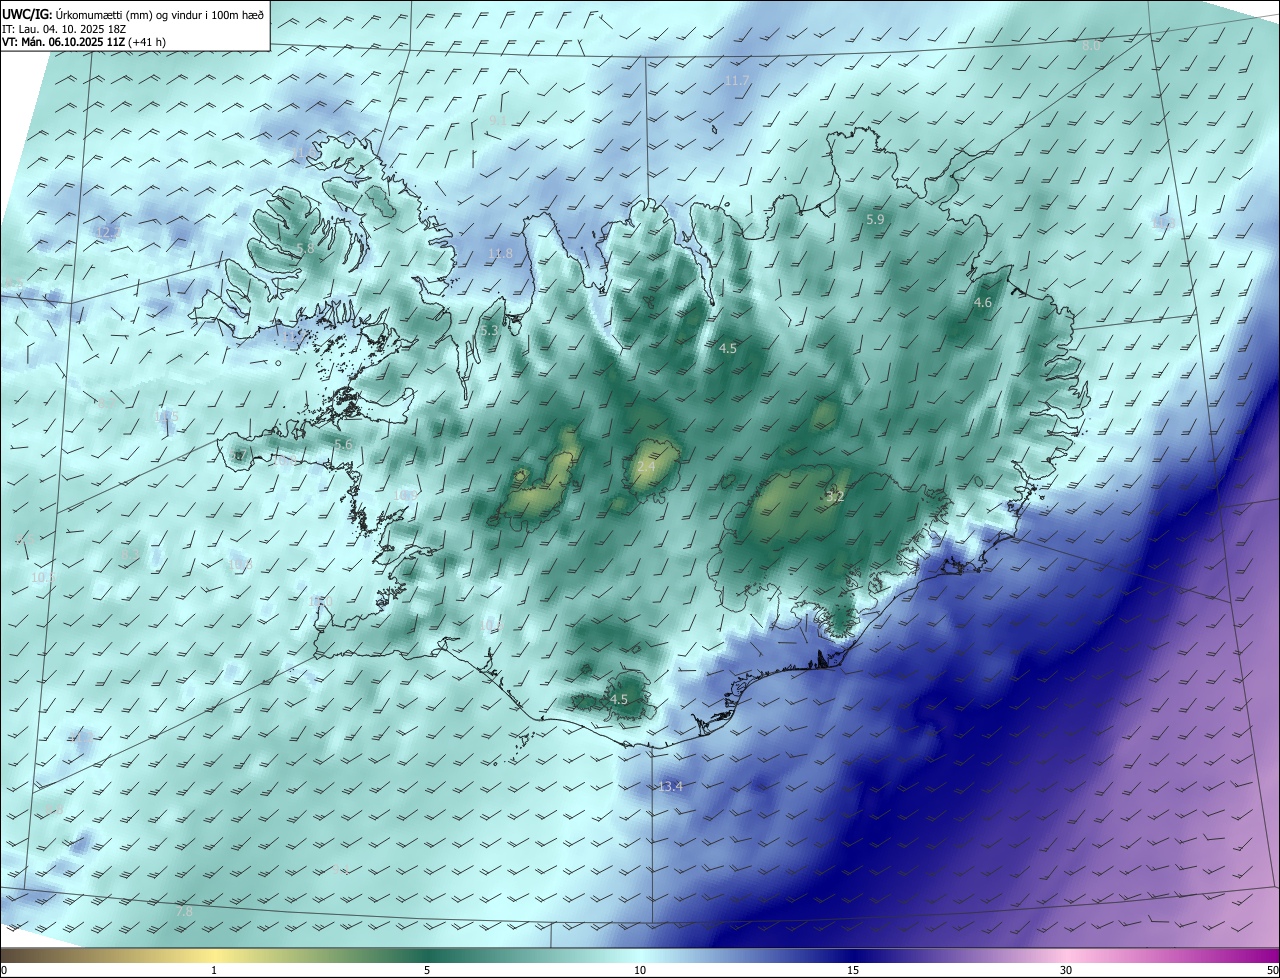
Task: Click the 30 tick on the colour scale
Action: [1066, 970]
